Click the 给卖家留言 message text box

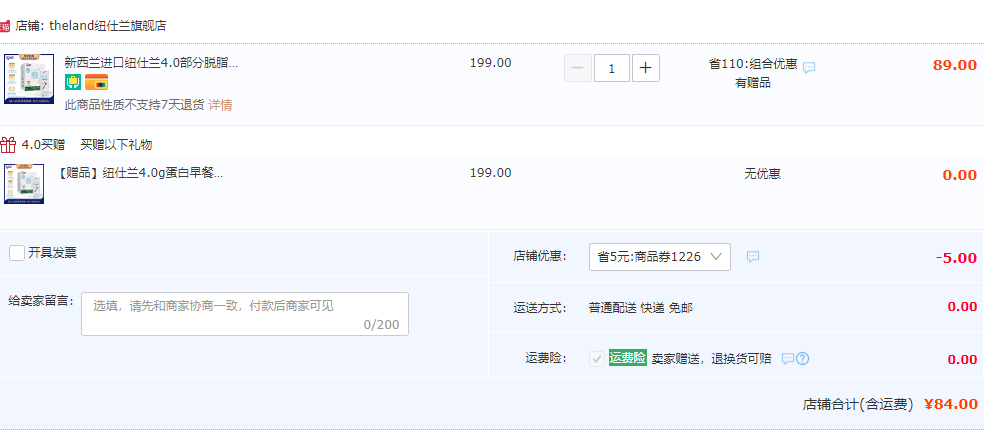245,313
